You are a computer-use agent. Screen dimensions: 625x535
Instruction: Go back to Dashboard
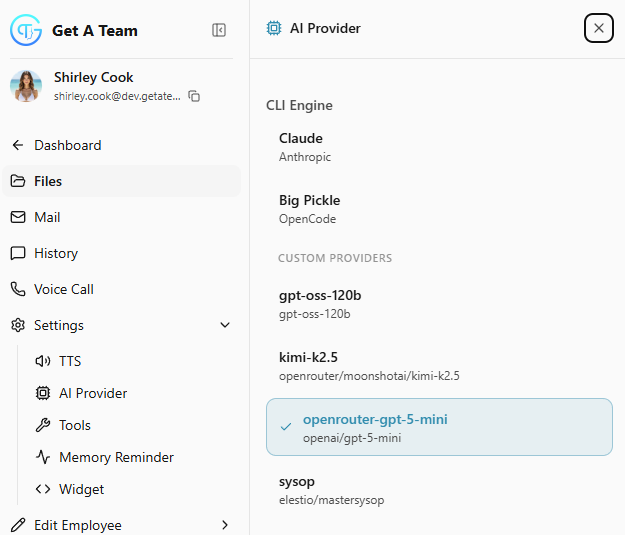click(67, 145)
